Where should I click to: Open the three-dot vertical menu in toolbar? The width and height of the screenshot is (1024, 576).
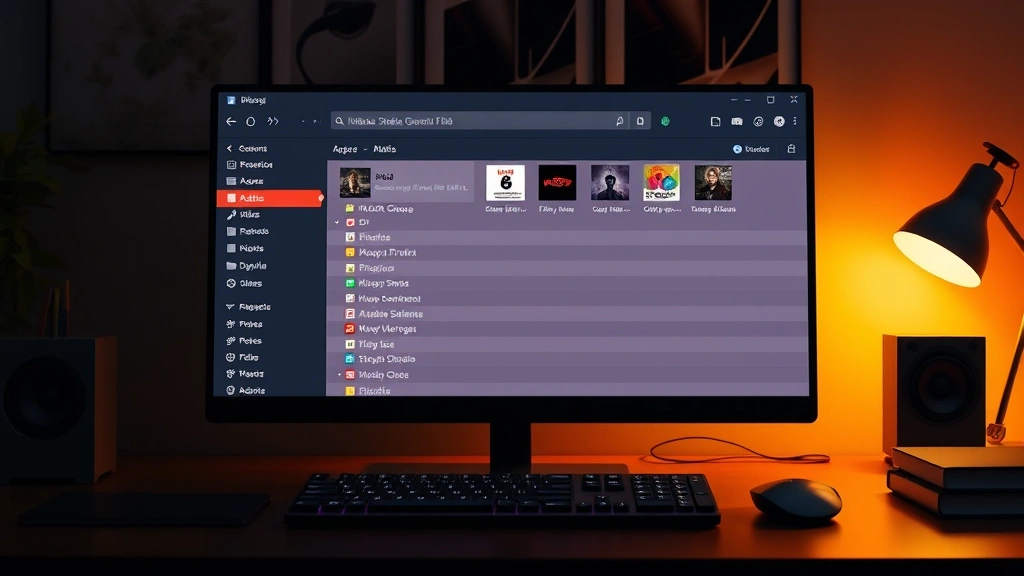tap(796, 121)
